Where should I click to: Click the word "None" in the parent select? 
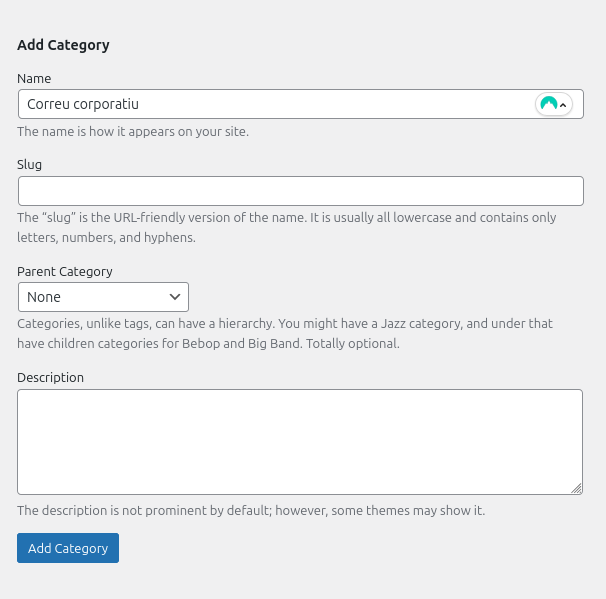44,297
